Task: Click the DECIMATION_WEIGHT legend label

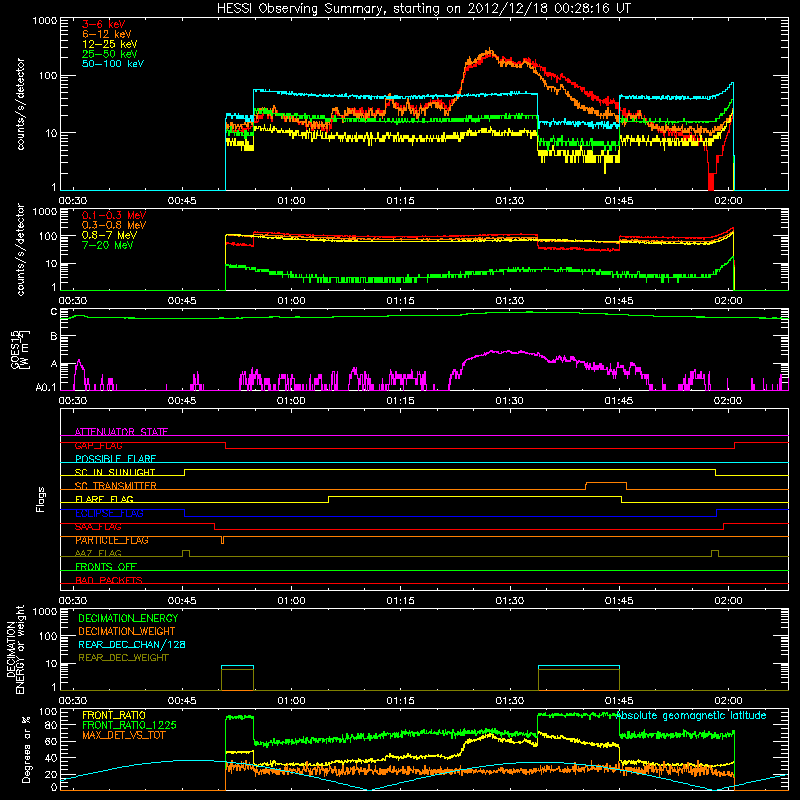Action: tap(127, 632)
